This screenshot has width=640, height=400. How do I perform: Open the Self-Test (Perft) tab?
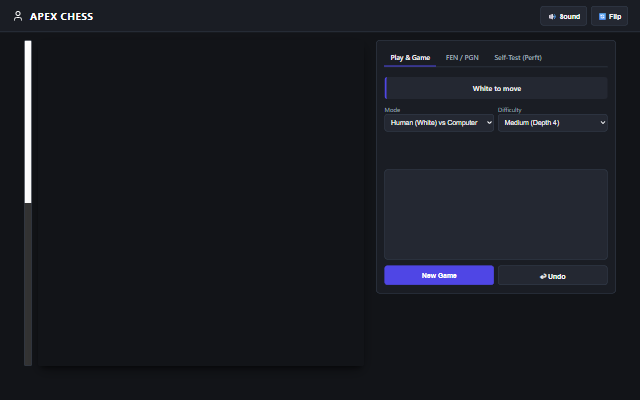[x=518, y=58]
